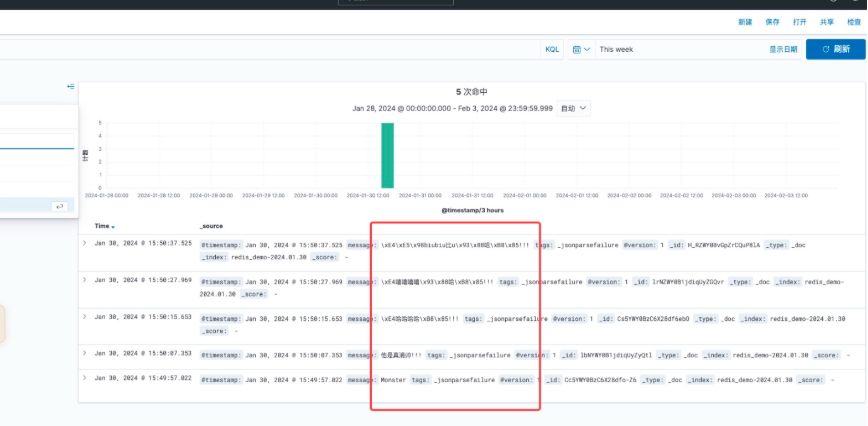
Task: Sort by the Time column arrow
Action: 113,227
